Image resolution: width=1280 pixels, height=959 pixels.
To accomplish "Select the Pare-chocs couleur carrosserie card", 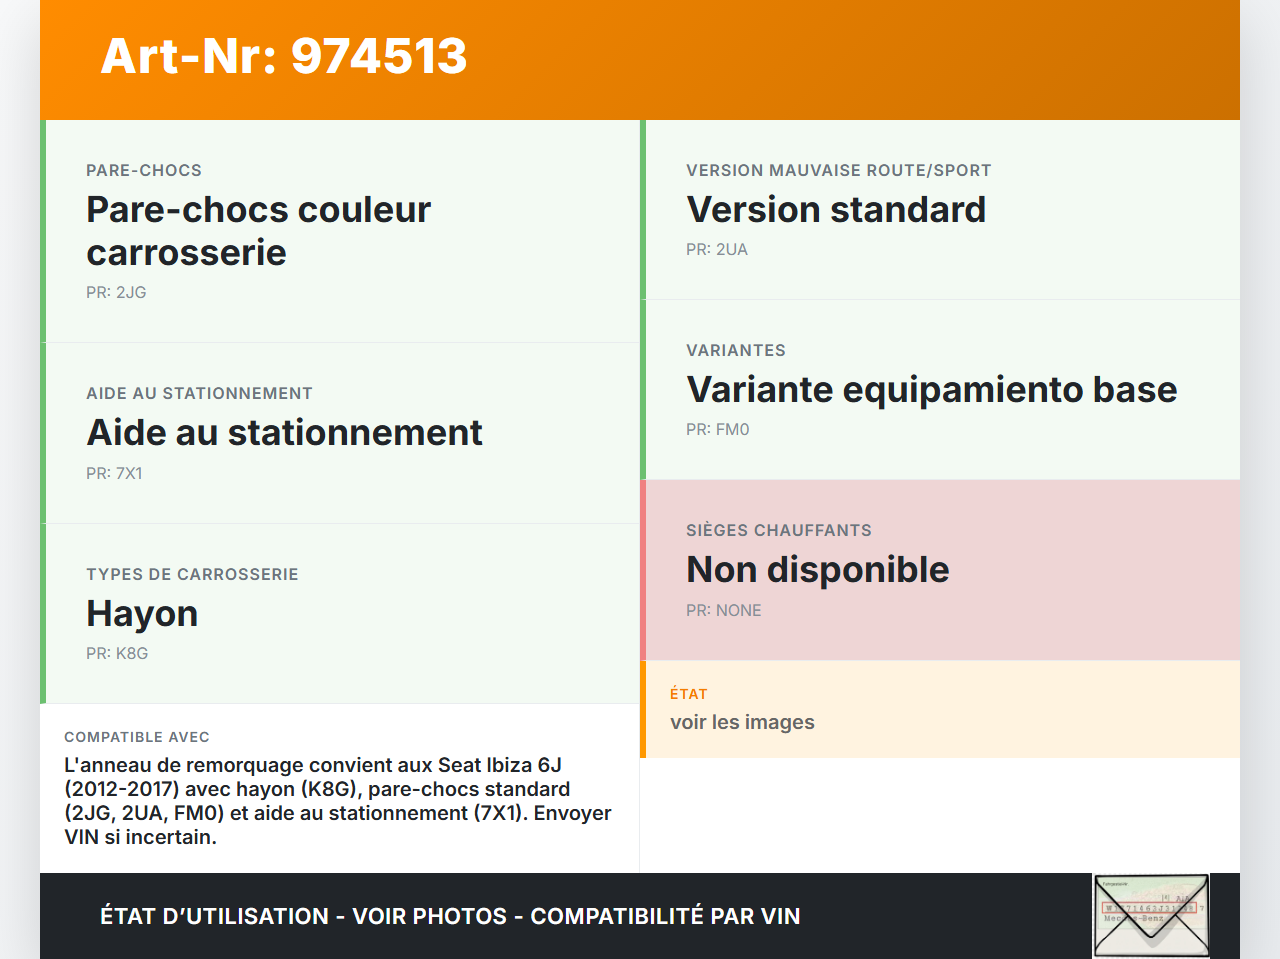I will point(340,231).
